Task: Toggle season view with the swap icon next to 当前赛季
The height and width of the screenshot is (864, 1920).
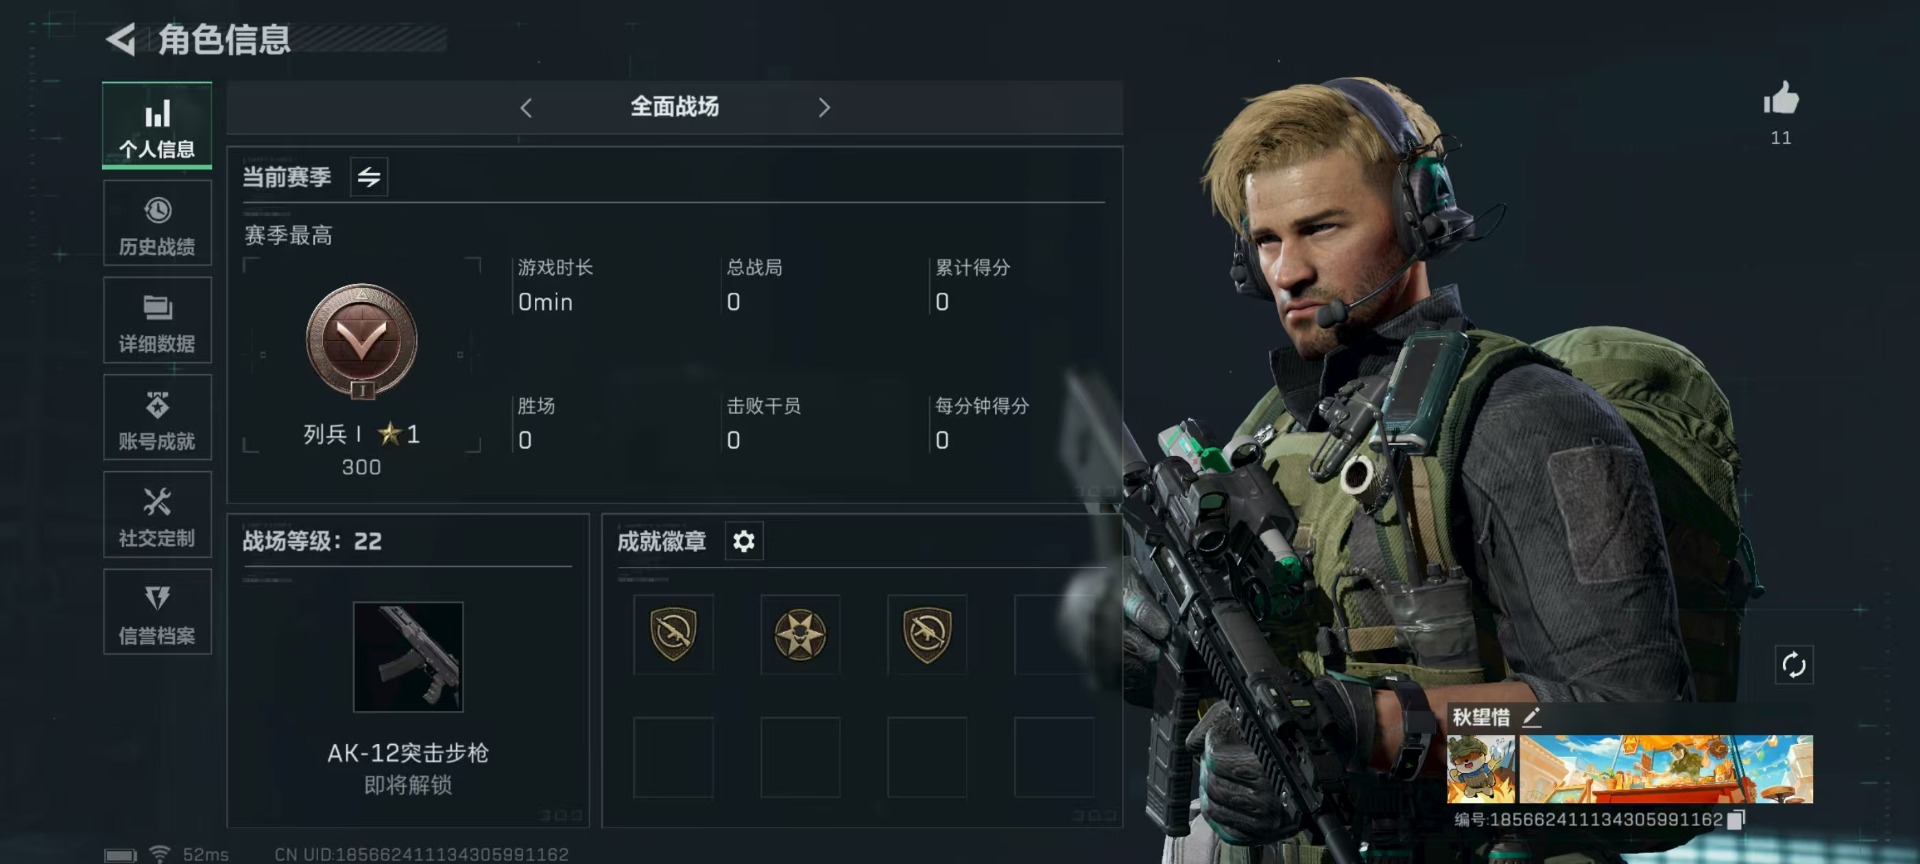Action: click(x=369, y=177)
